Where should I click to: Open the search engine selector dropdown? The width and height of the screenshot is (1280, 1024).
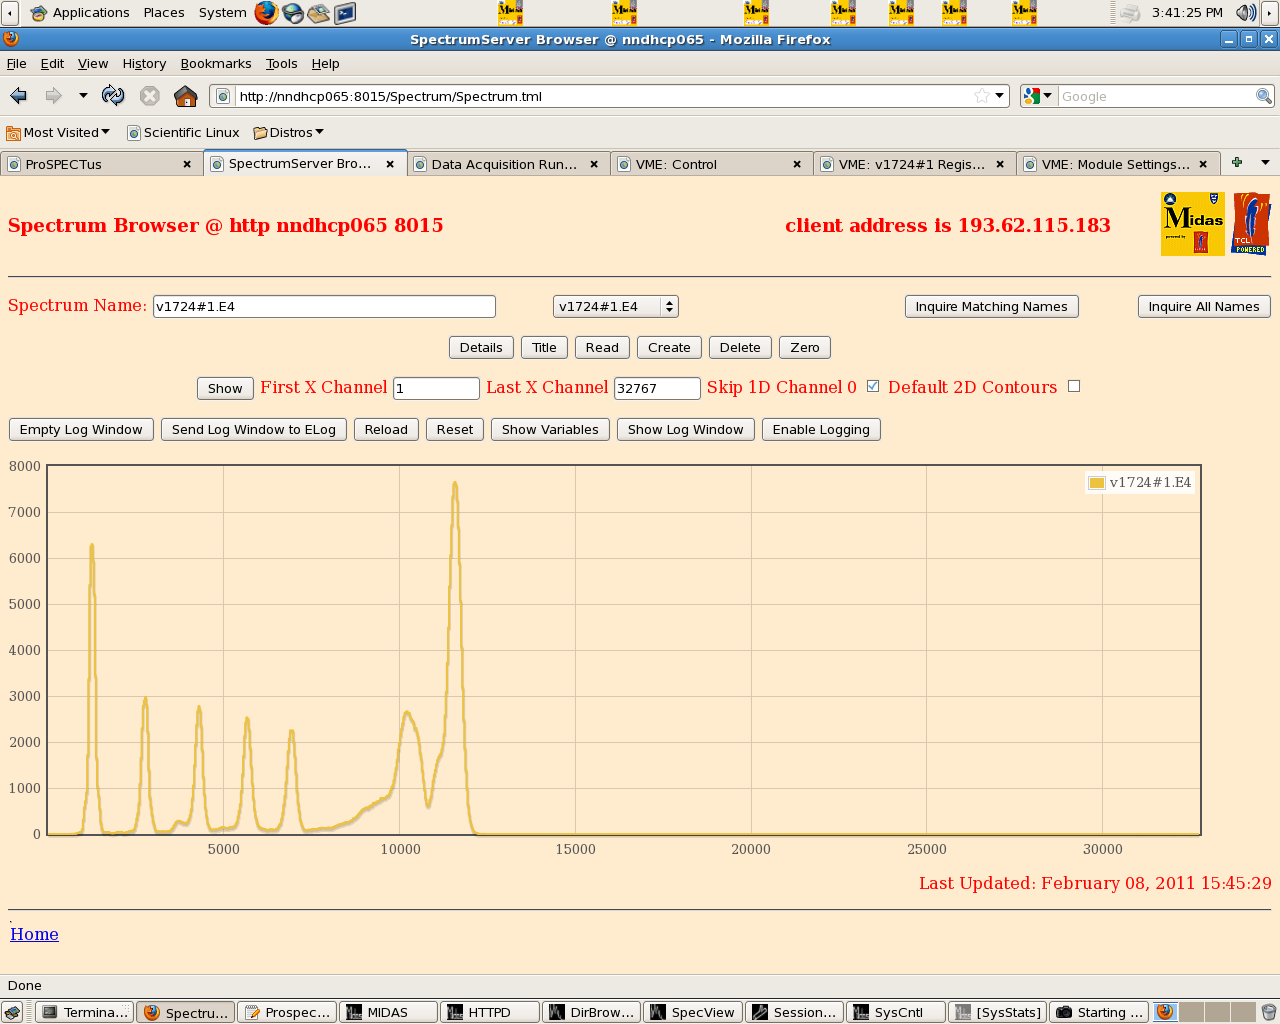(1039, 96)
